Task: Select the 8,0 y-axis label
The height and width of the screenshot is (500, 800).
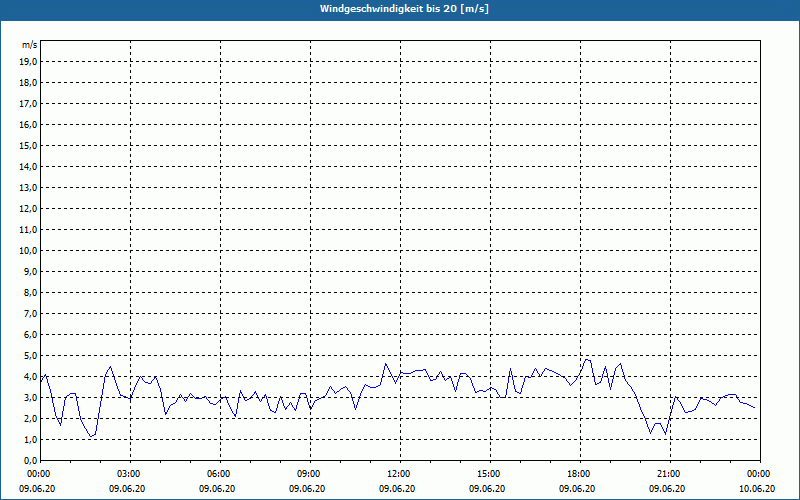Action: (x=30, y=292)
